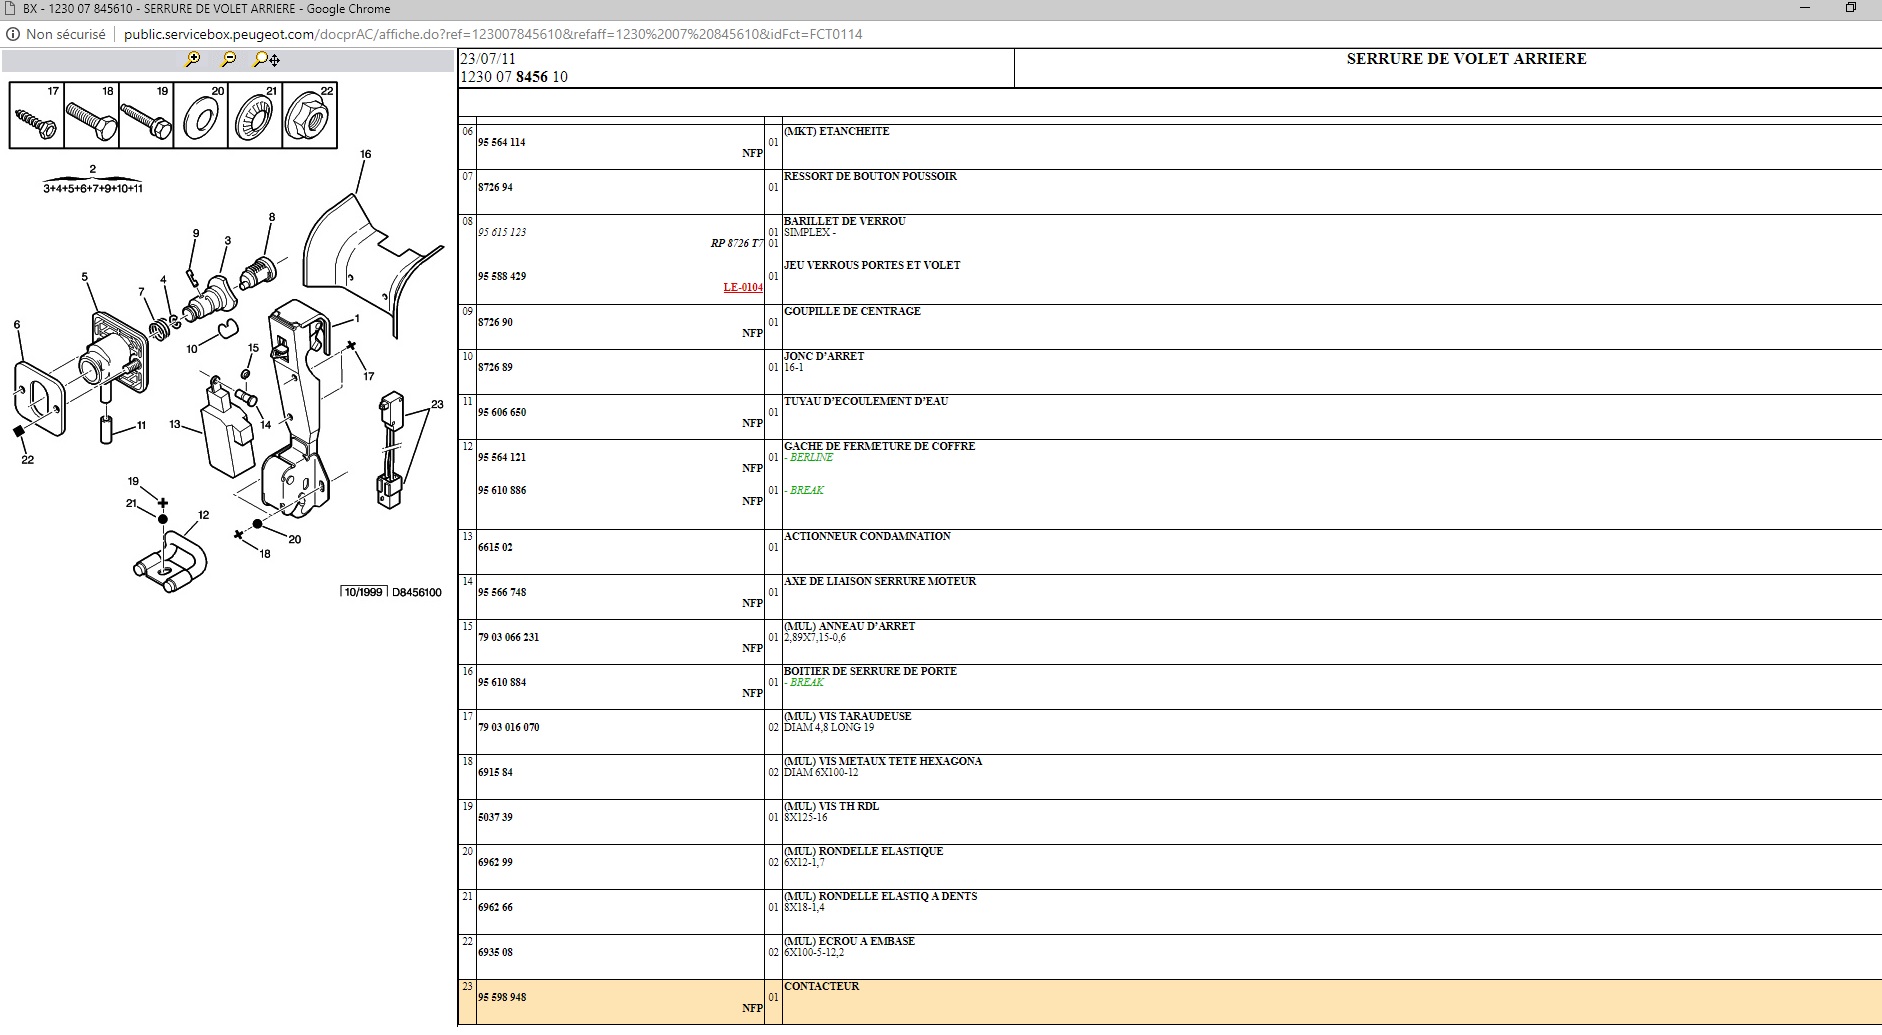
Task: Select reference 6962 66
Action: (495, 907)
